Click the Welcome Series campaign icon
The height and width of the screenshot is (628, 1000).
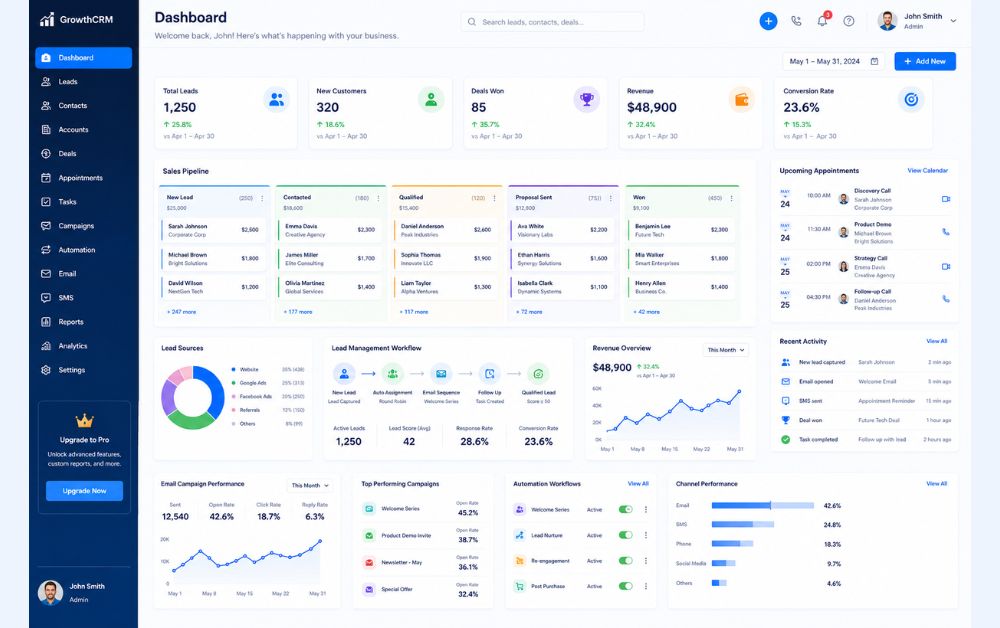pos(369,509)
